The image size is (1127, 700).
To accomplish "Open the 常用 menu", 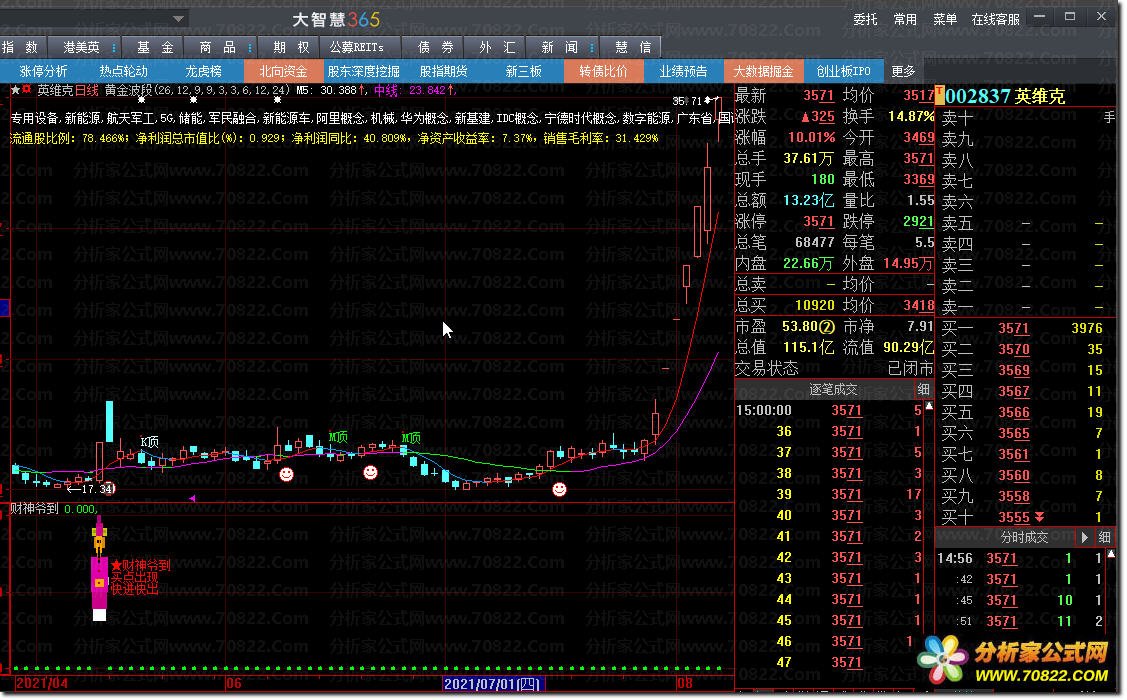I will coord(905,19).
